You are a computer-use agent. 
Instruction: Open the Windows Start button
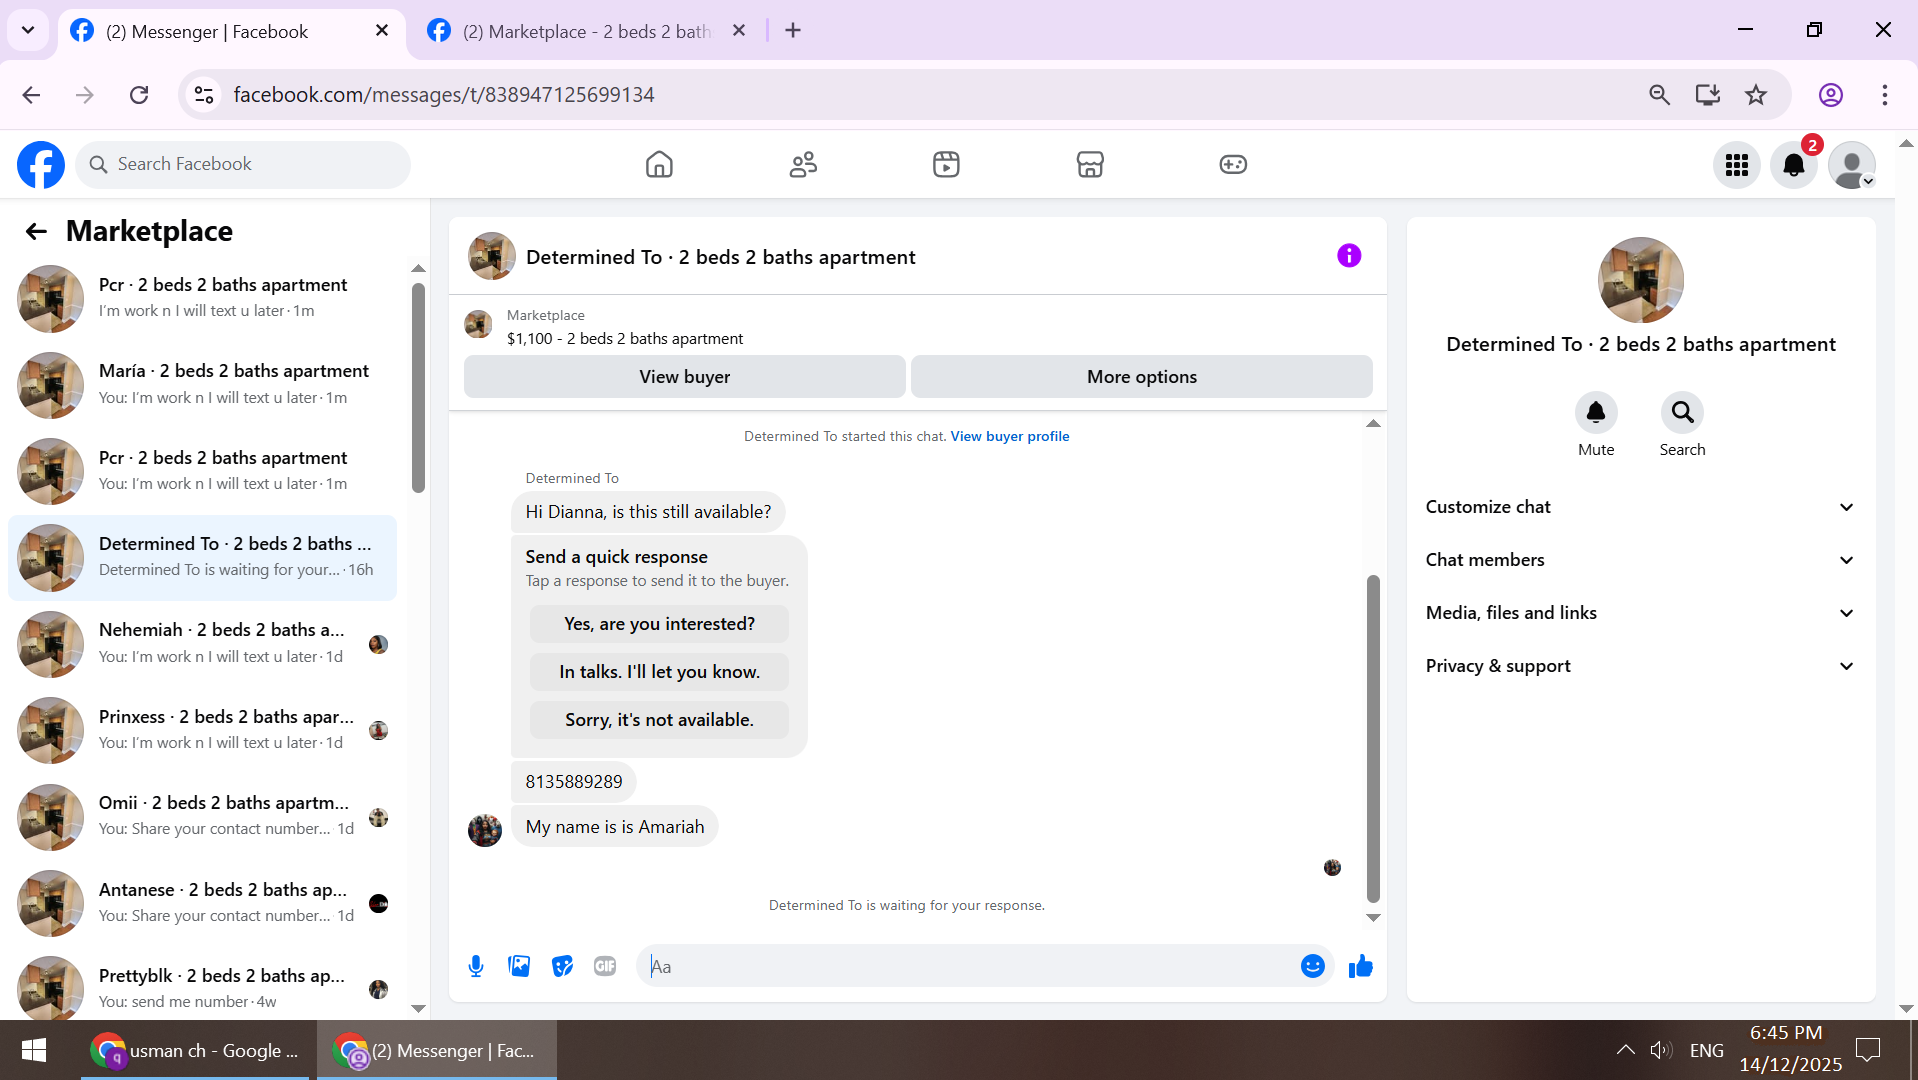click(x=34, y=1050)
